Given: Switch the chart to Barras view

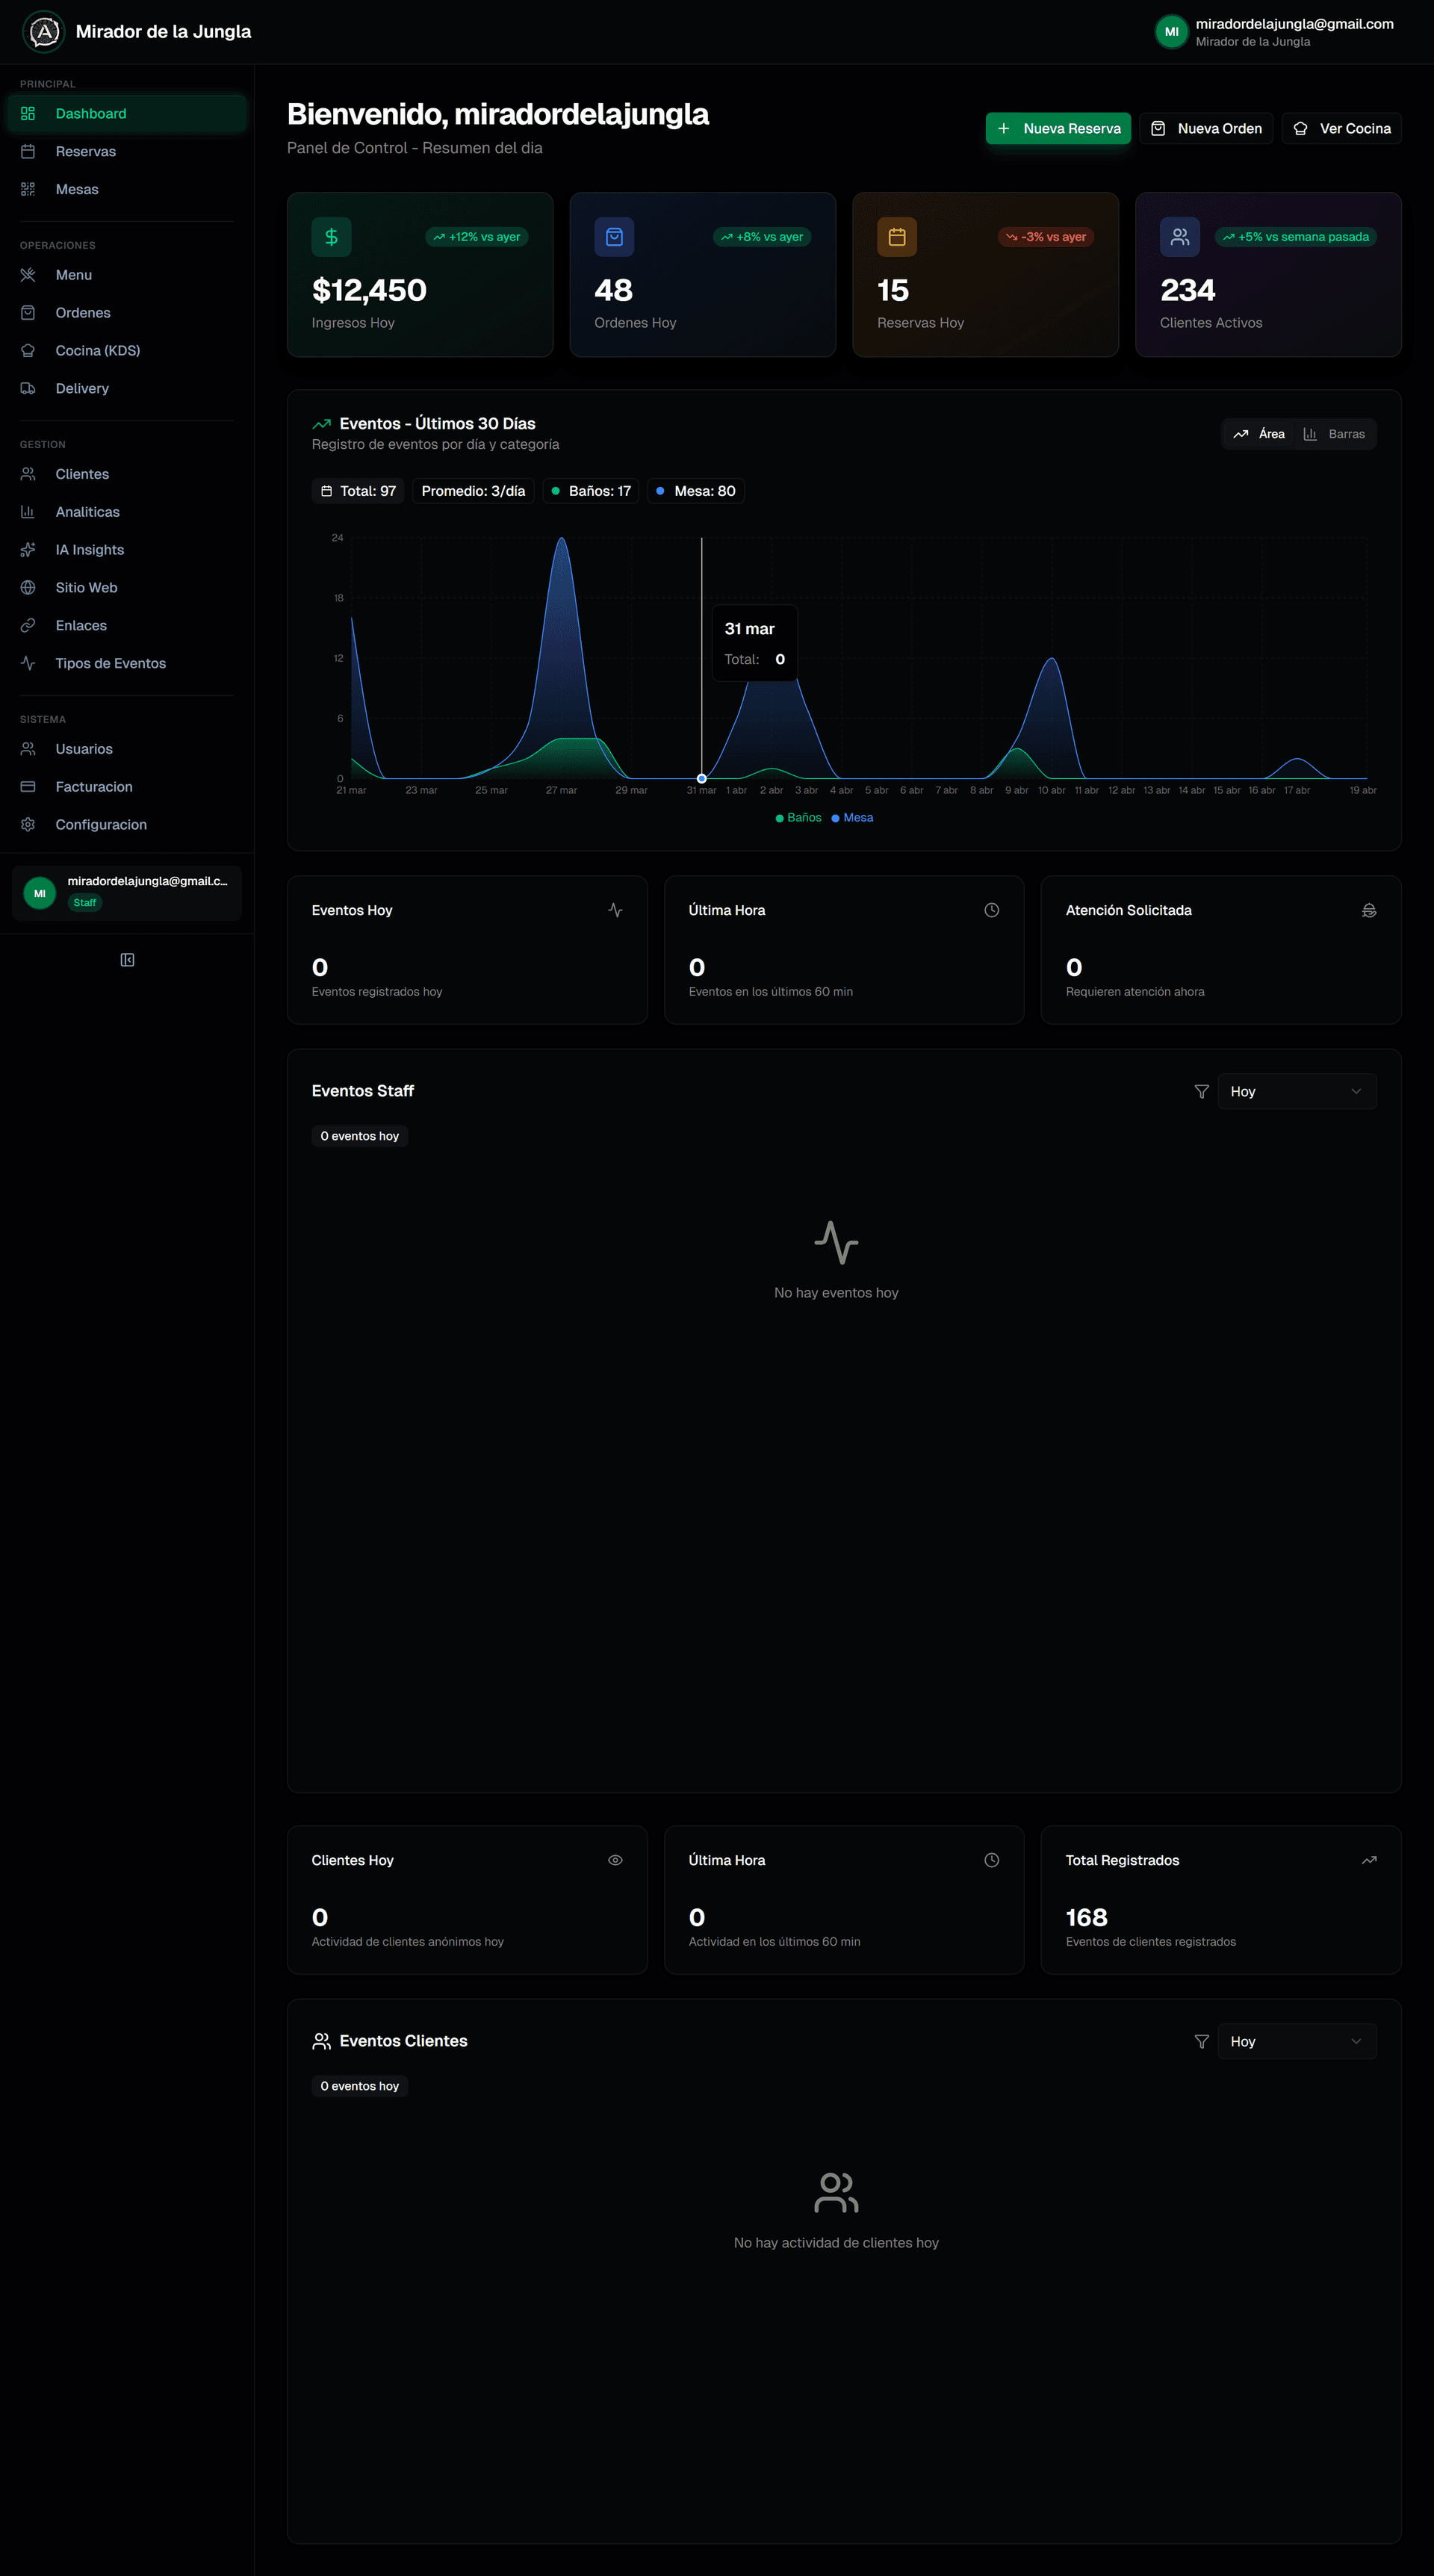Looking at the screenshot, I should [1334, 434].
